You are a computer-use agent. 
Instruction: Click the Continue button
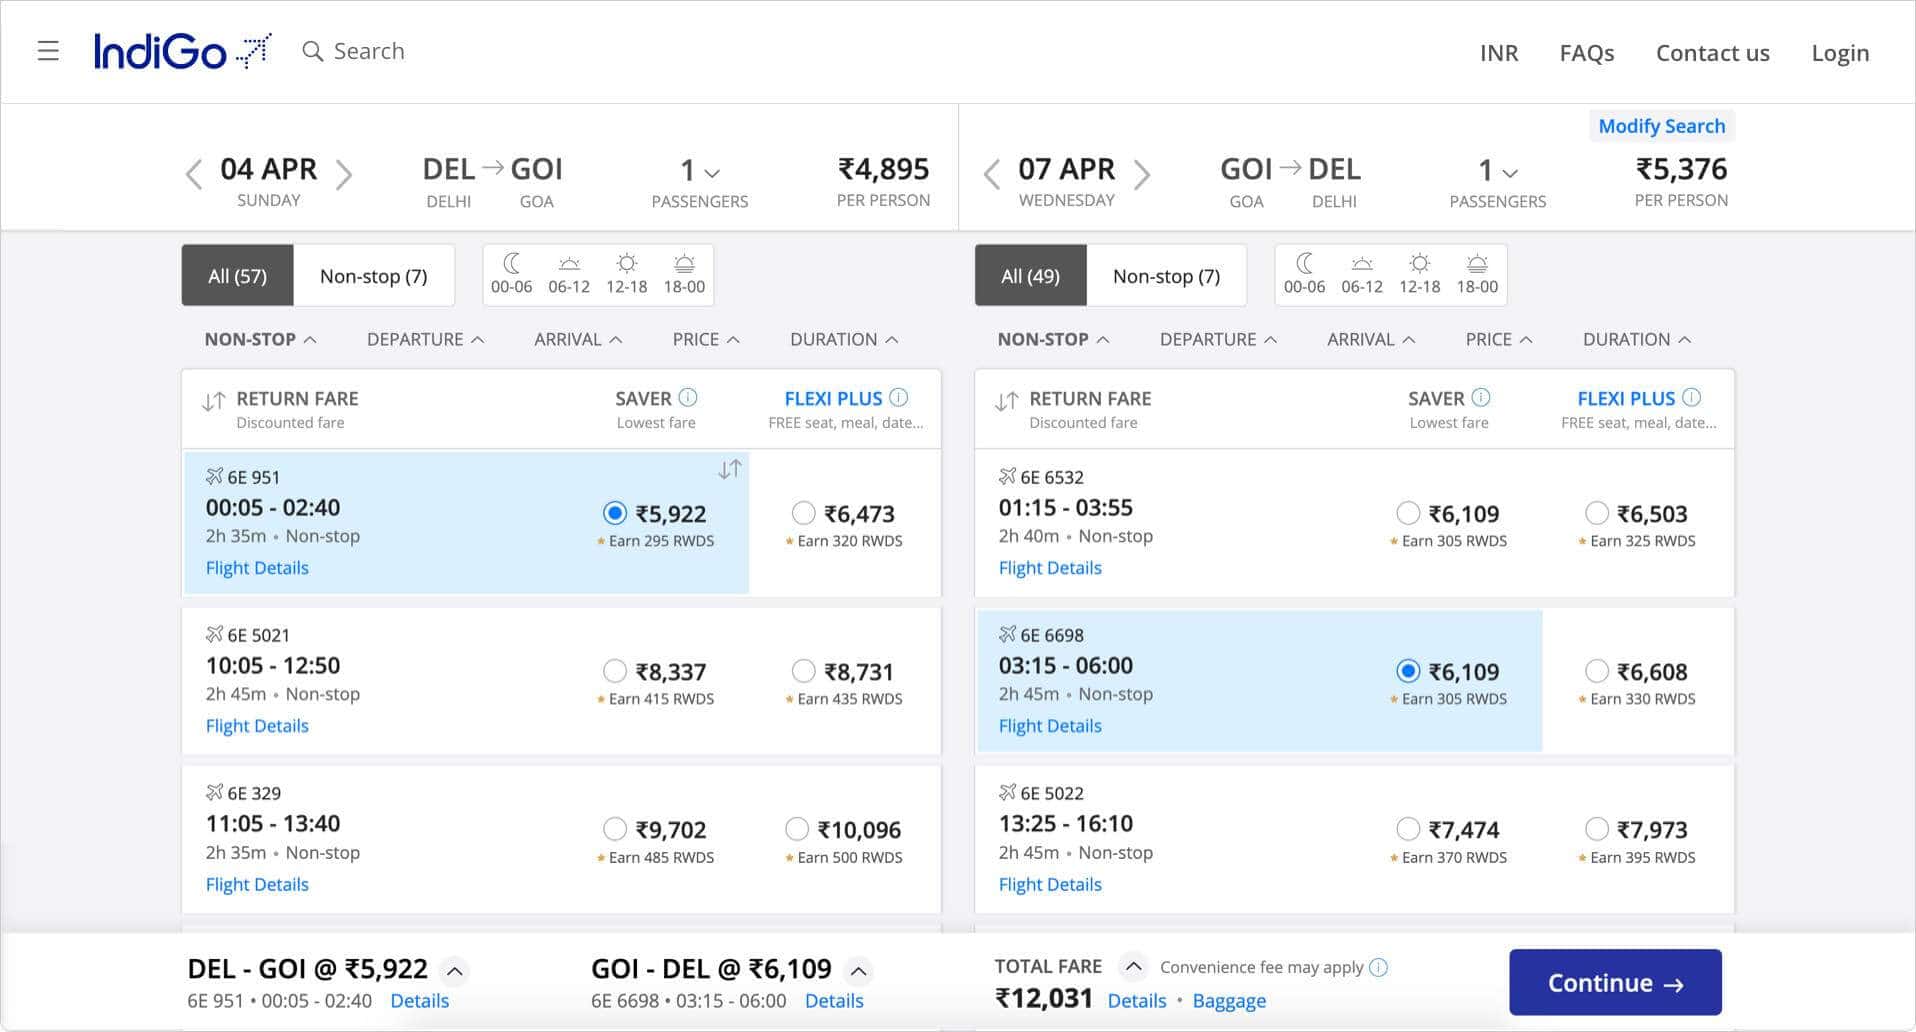[1614, 982]
